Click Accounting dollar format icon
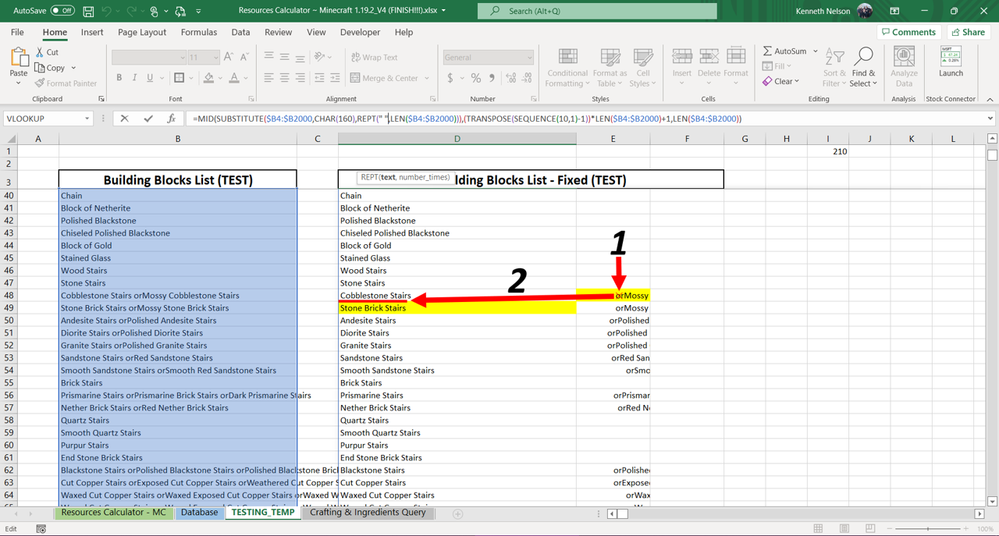The image size is (999, 536). [450, 78]
